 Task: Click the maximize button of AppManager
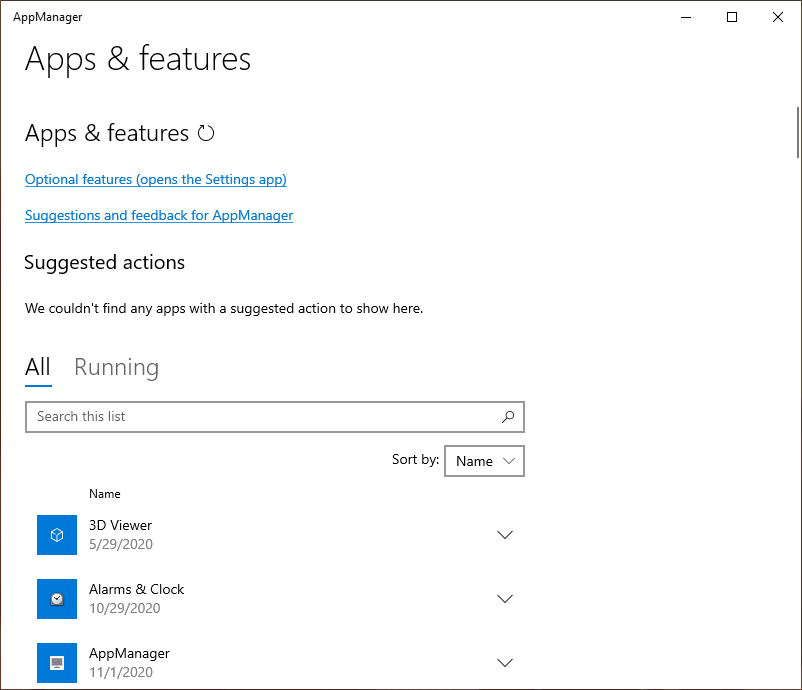tap(731, 17)
